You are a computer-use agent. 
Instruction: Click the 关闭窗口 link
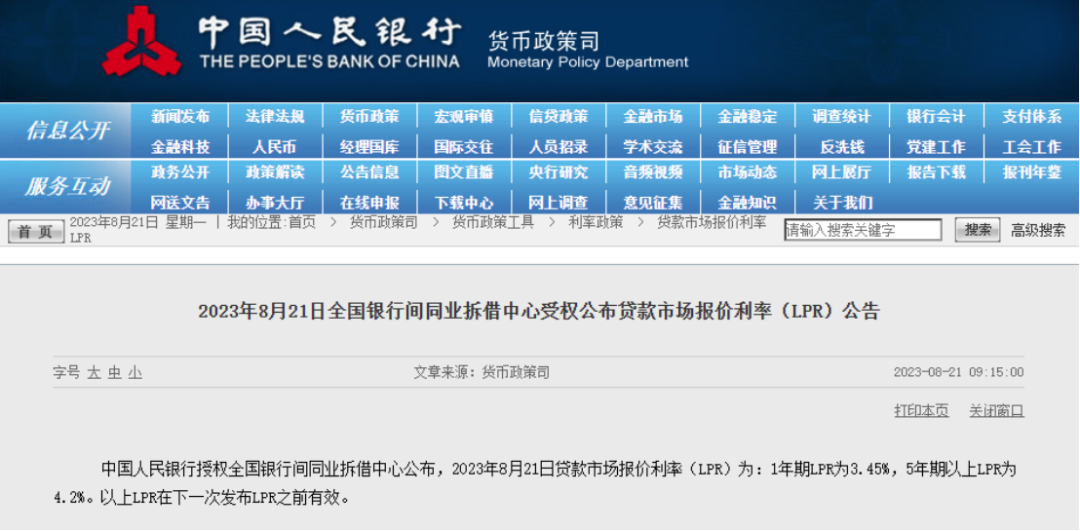point(997,411)
